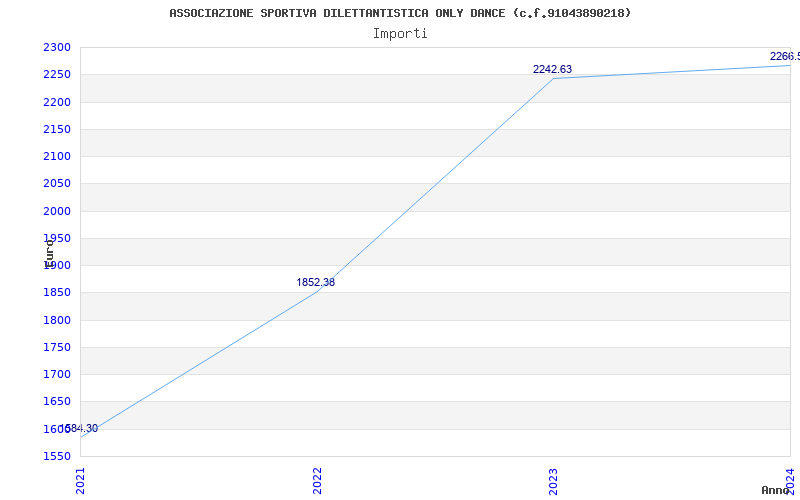Screen dimensions: 800x500
Task: Click the 2250 y-axis tick label
Action: (57, 74)
